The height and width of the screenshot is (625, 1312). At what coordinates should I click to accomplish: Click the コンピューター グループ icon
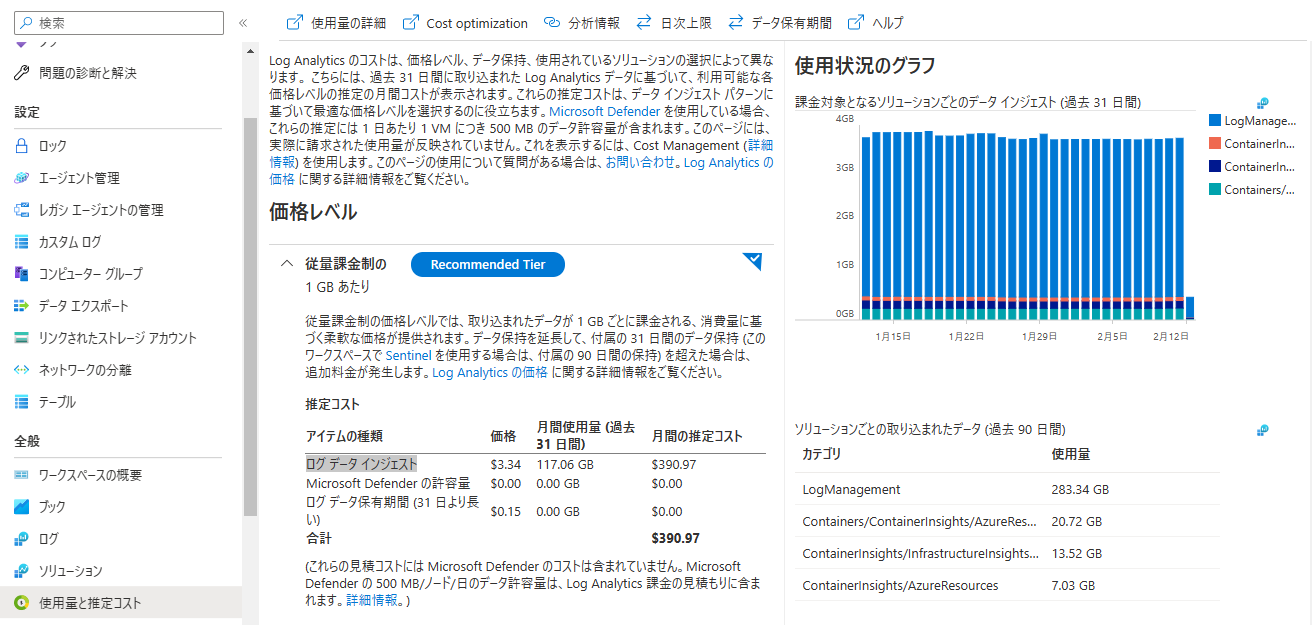click(22, 274)
